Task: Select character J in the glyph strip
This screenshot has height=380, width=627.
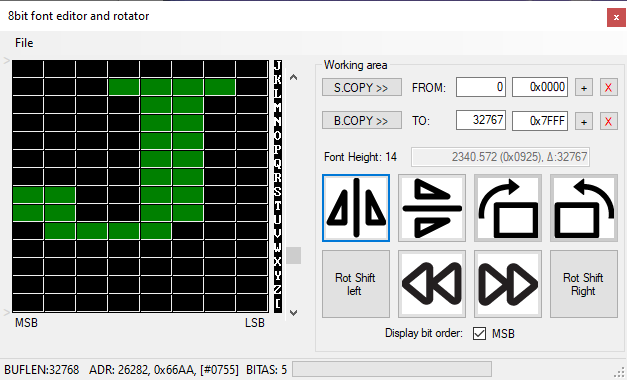Action: [x=278, y=66]
